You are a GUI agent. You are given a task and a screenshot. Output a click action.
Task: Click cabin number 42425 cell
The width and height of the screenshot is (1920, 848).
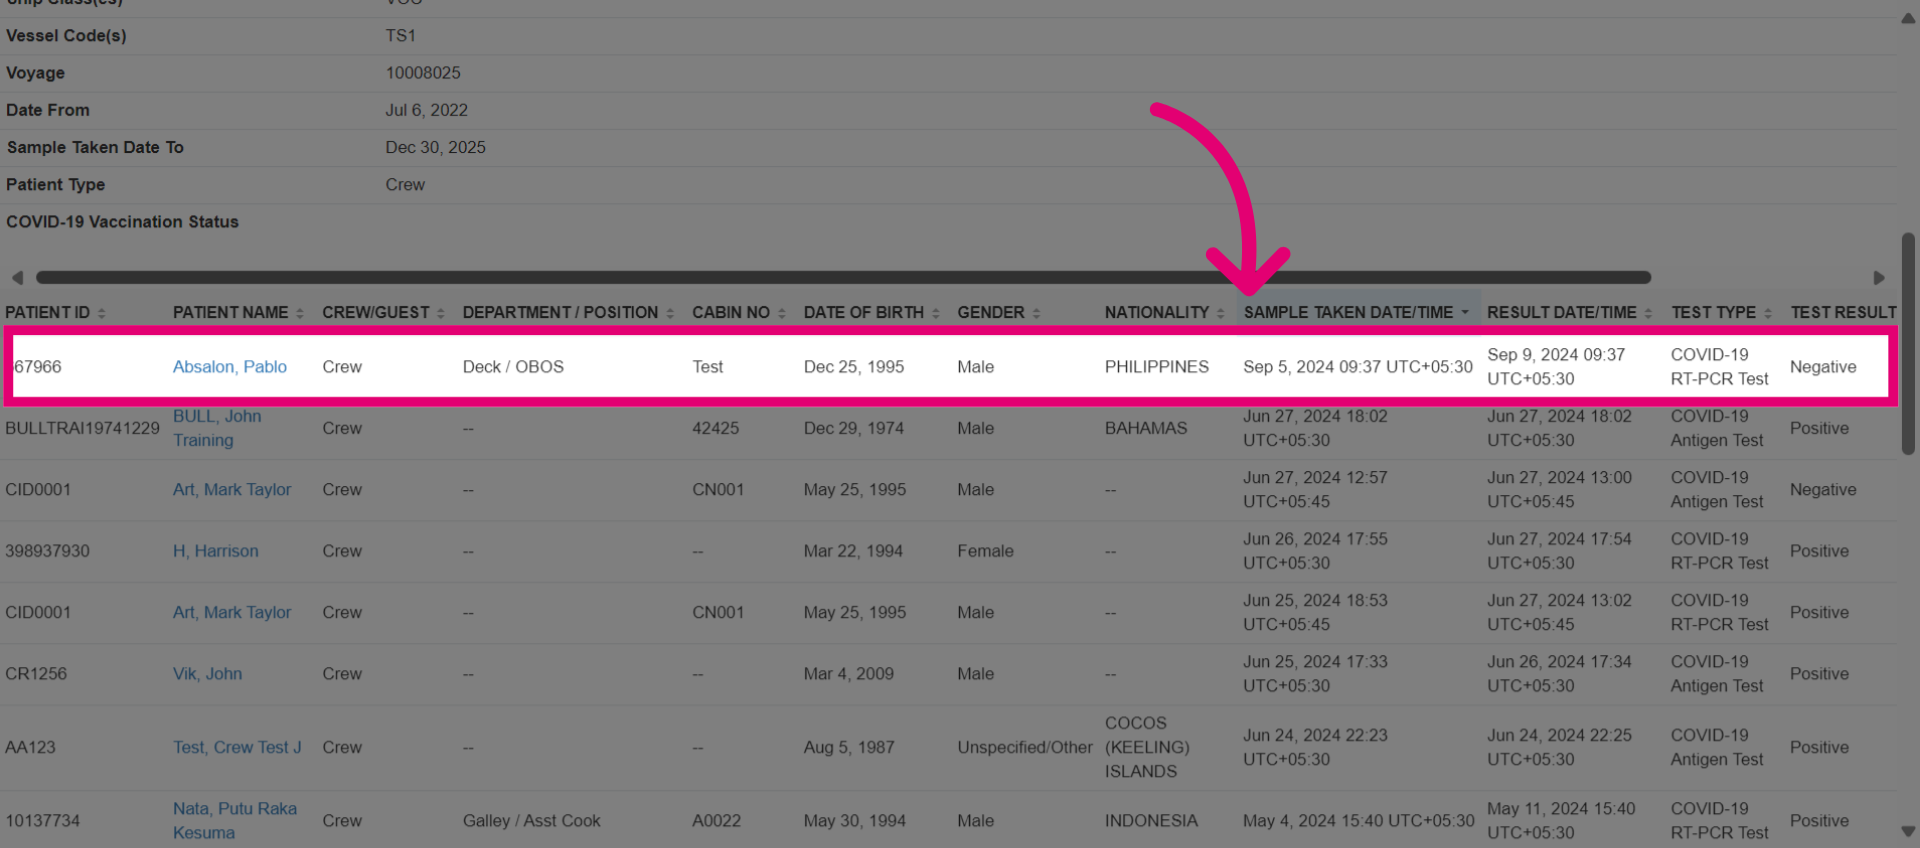click(716, 428)
